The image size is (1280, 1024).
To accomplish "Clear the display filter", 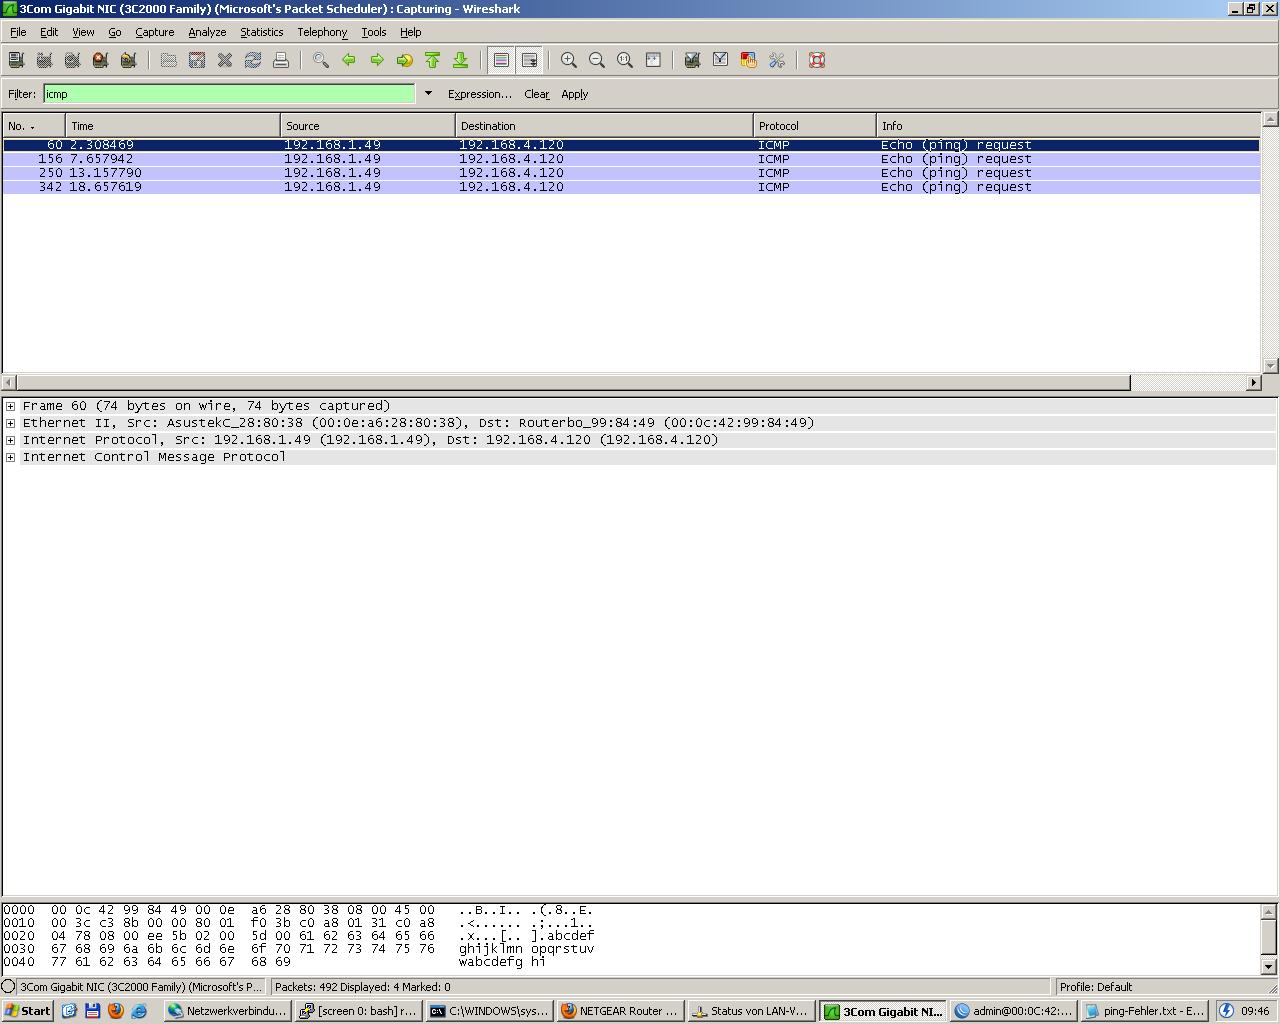I will 537,94.
